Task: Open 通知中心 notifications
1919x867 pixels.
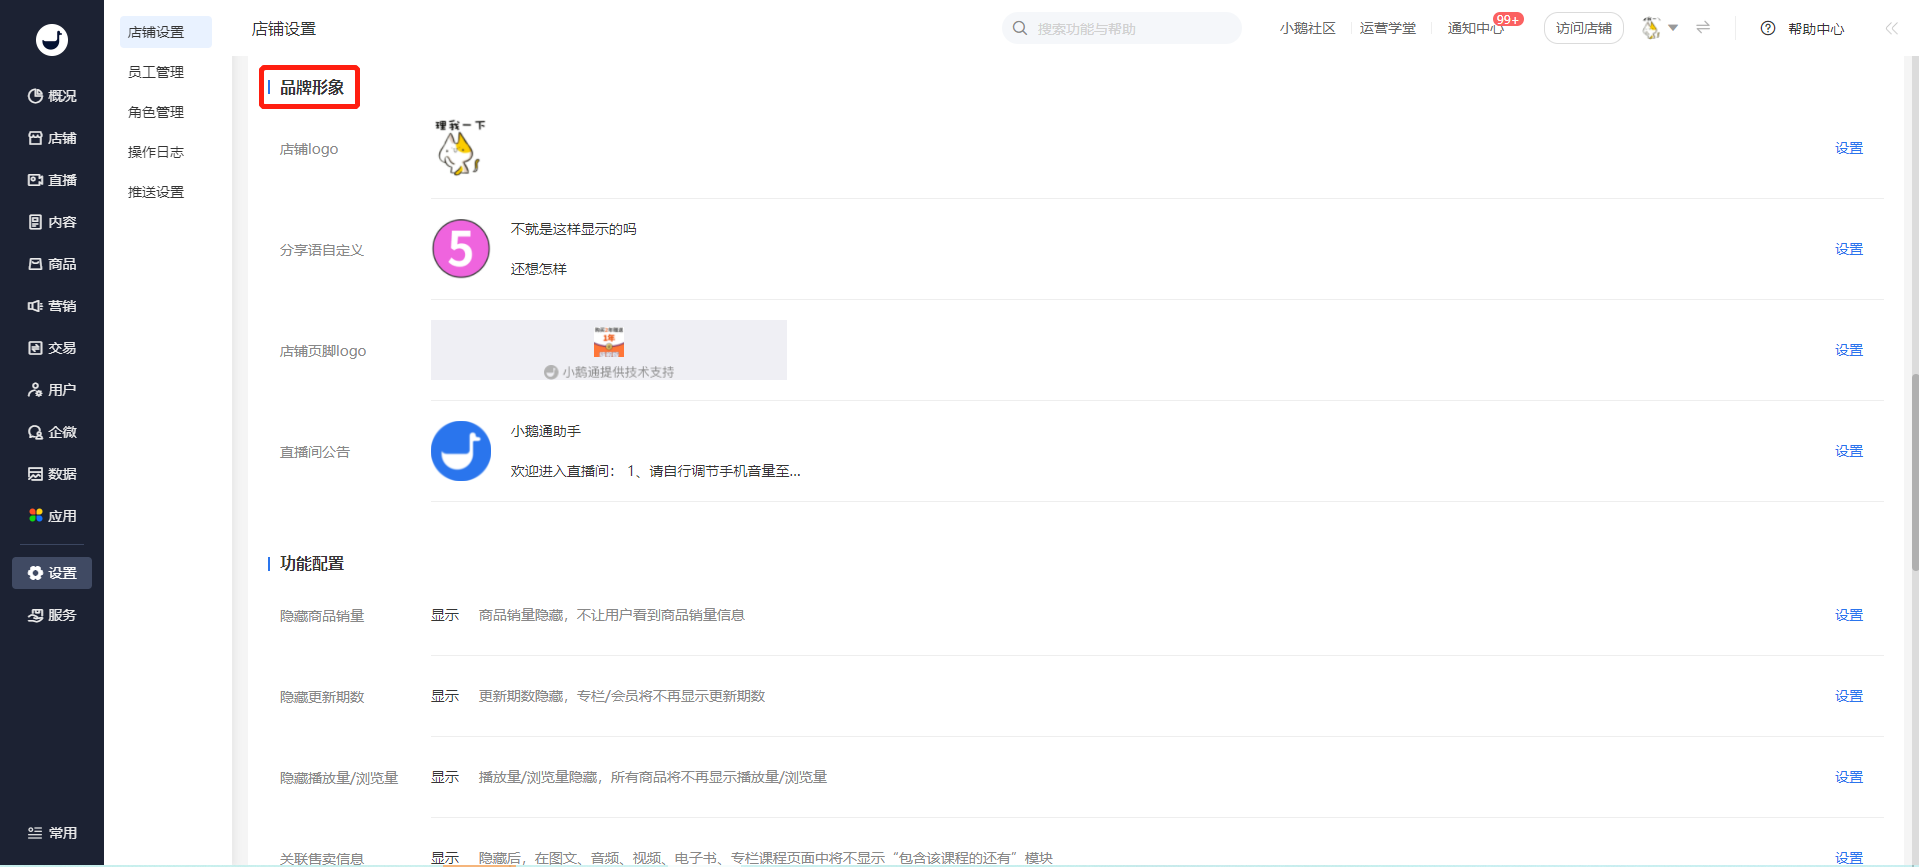Action: point(1475,28)
